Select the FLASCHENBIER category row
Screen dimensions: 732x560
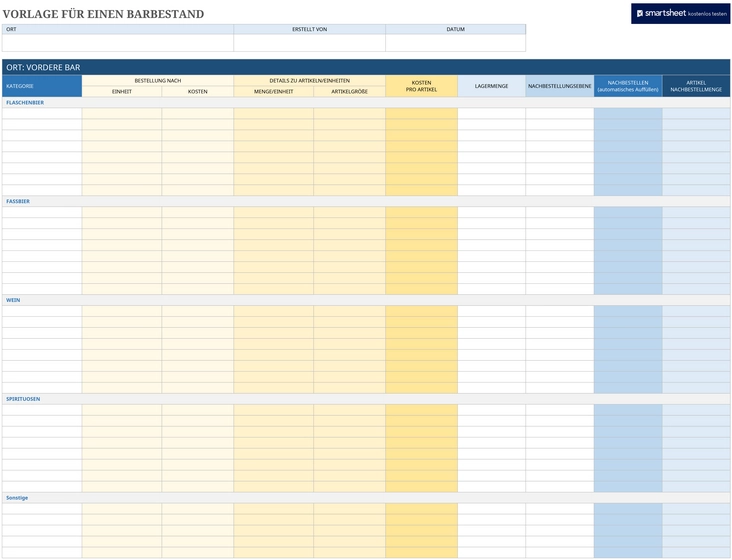click(x=366, y=103)
